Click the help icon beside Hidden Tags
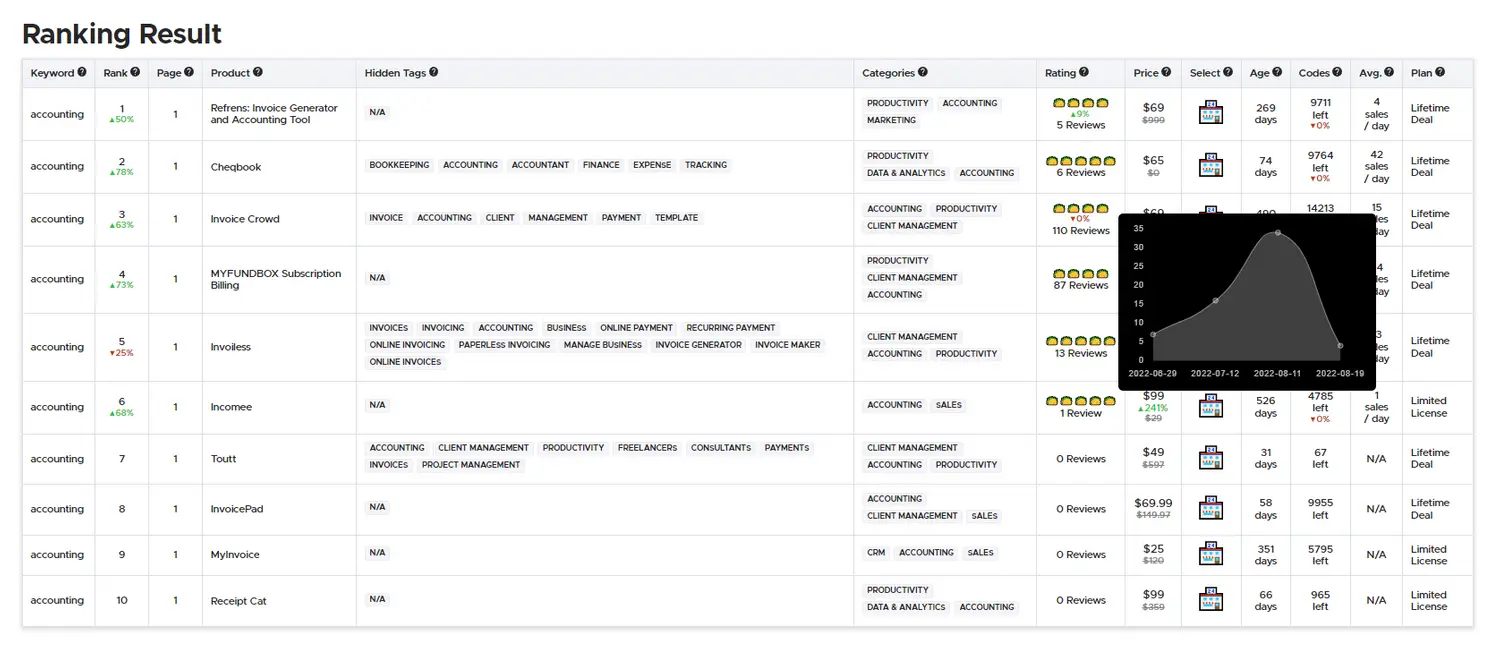 click(433, 73)
